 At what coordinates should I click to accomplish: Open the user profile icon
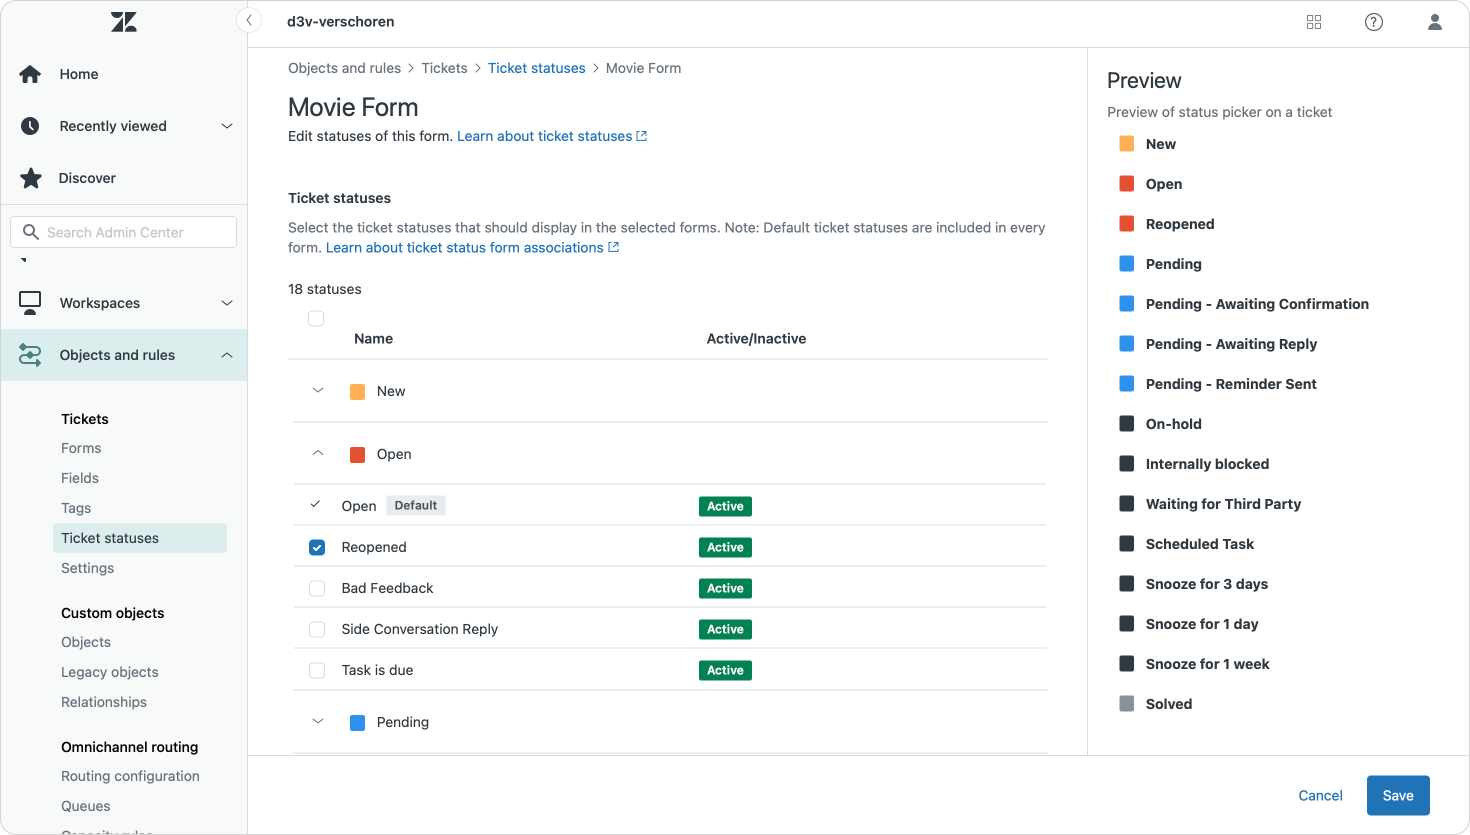tap(1435, 22)
